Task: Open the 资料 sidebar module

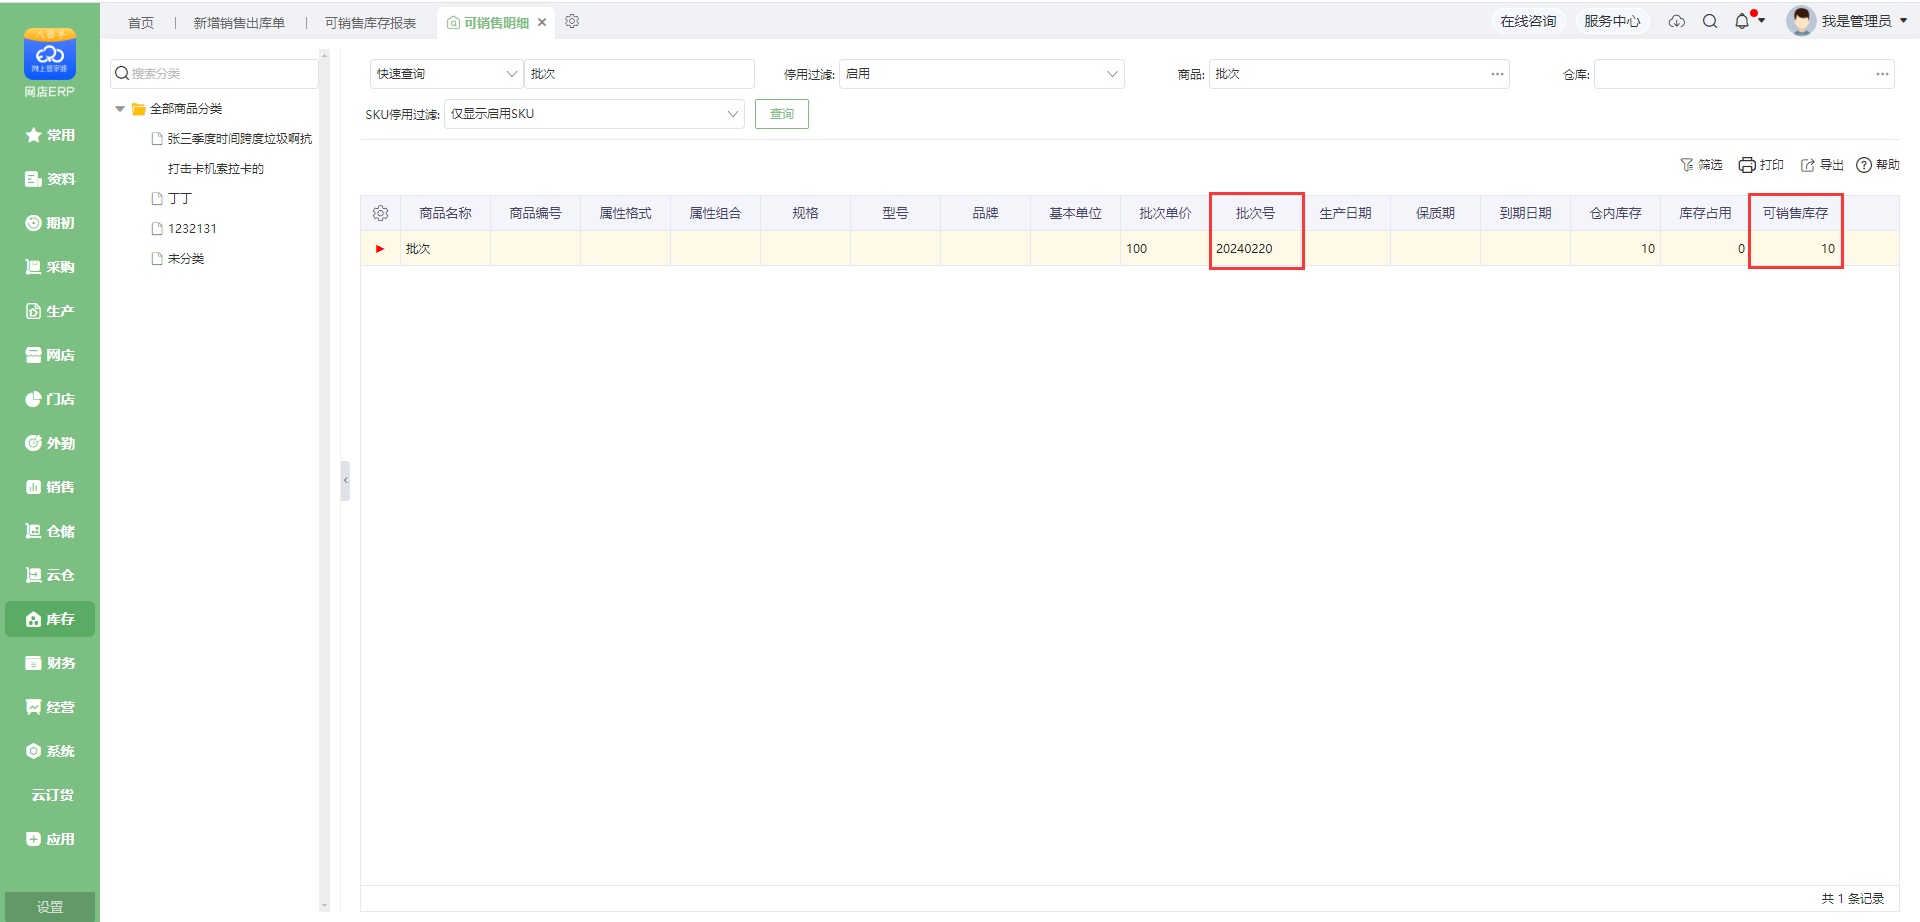Action: pyautogui.click(x=50, y=179)
